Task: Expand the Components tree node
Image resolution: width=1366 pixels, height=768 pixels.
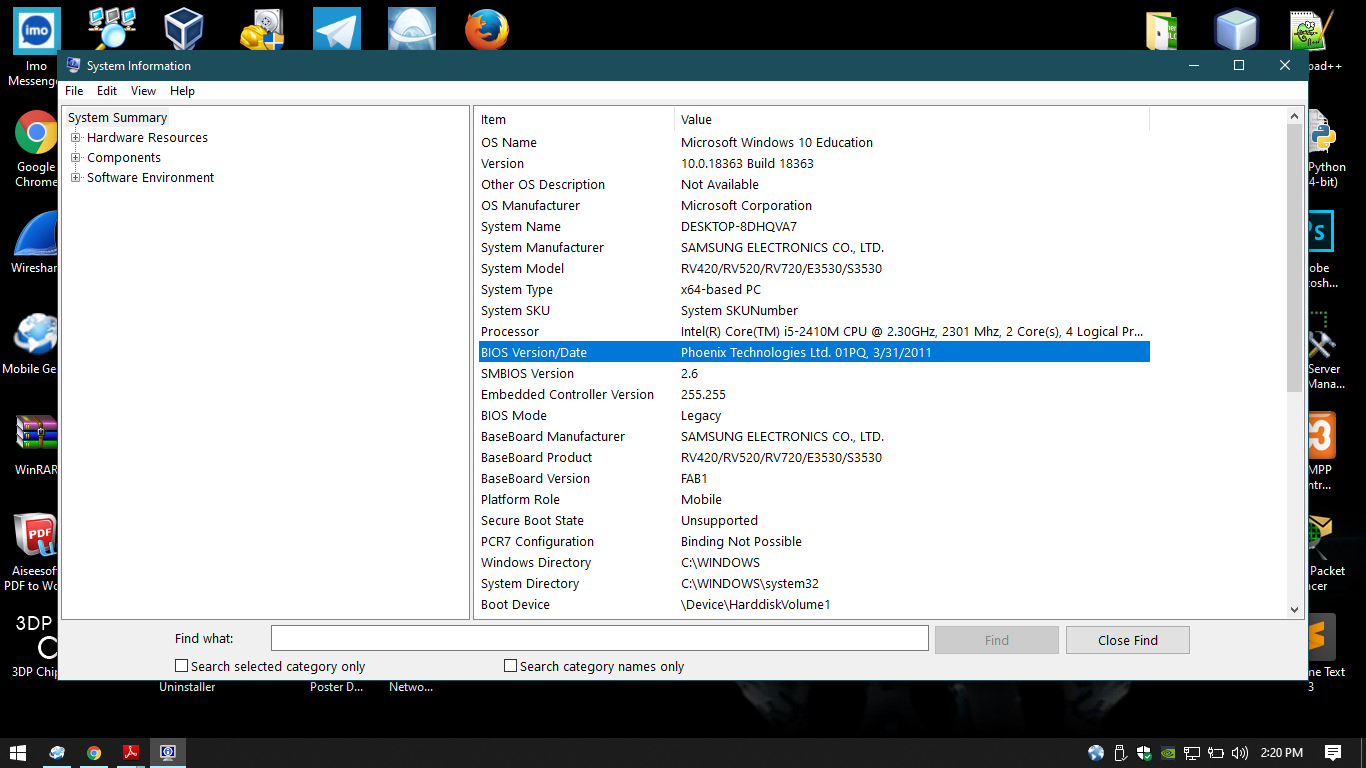Action: pos(74,157)
